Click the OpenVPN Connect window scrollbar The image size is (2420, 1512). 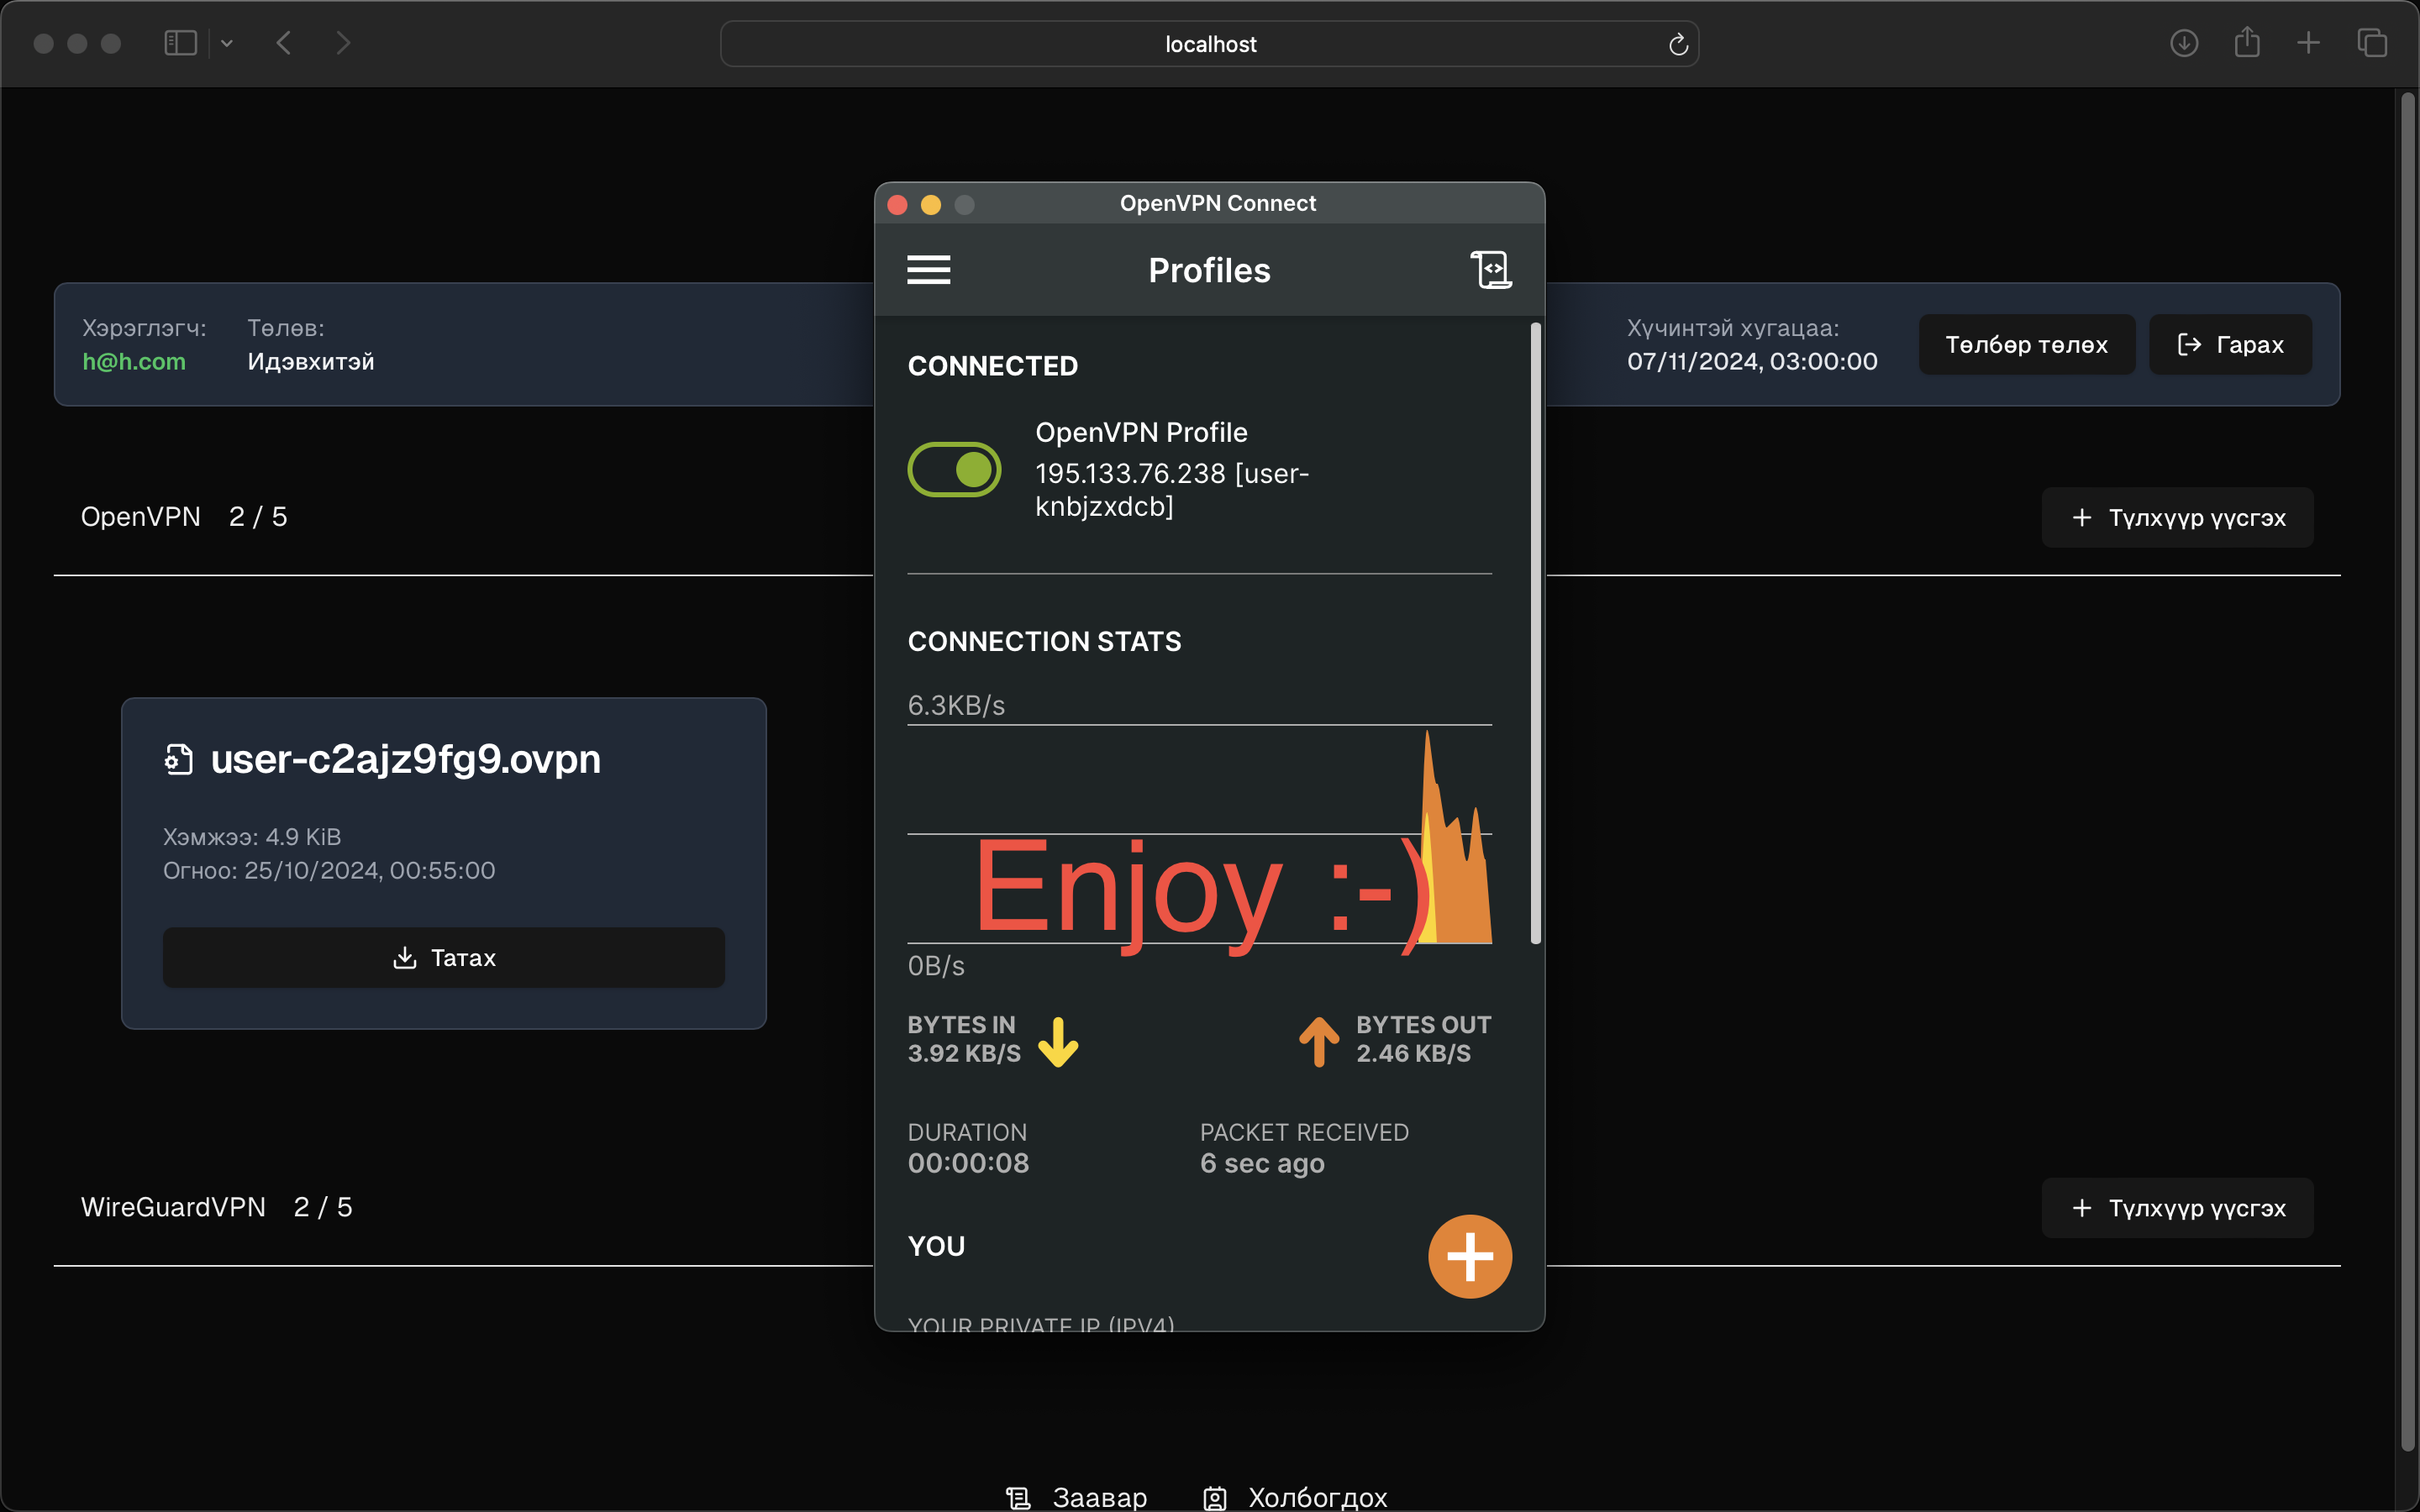click(x=1535, y=633)
